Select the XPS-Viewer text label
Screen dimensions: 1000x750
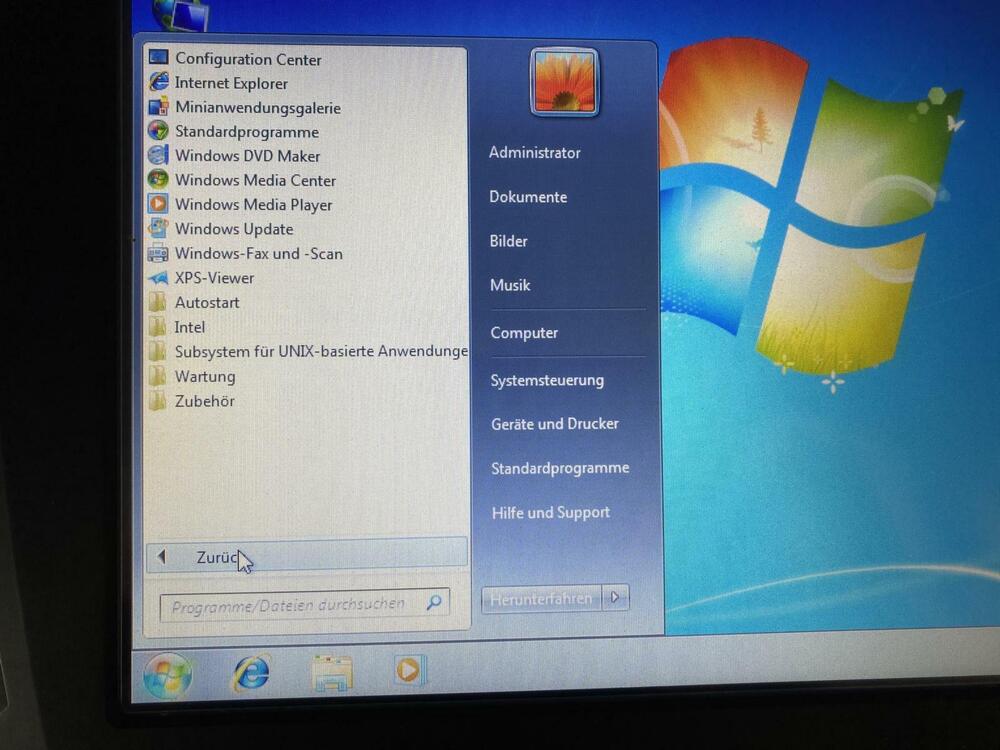(x=214, y=278)
